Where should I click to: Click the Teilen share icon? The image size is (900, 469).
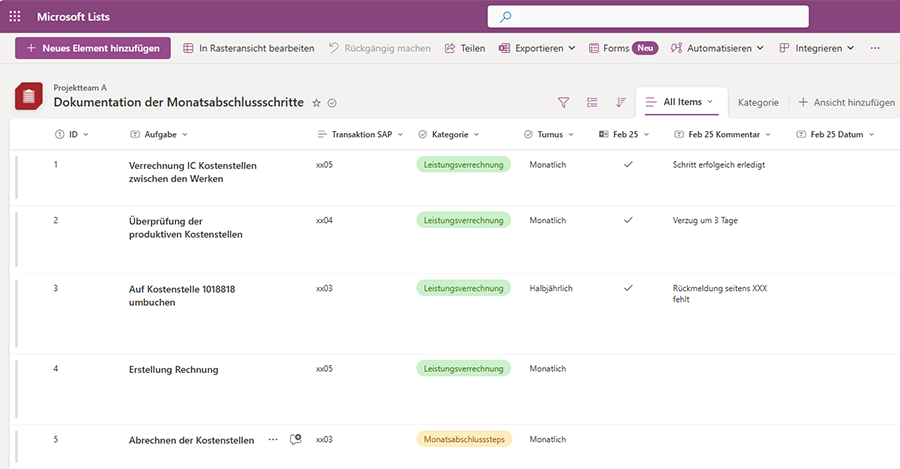click(450, 48)
